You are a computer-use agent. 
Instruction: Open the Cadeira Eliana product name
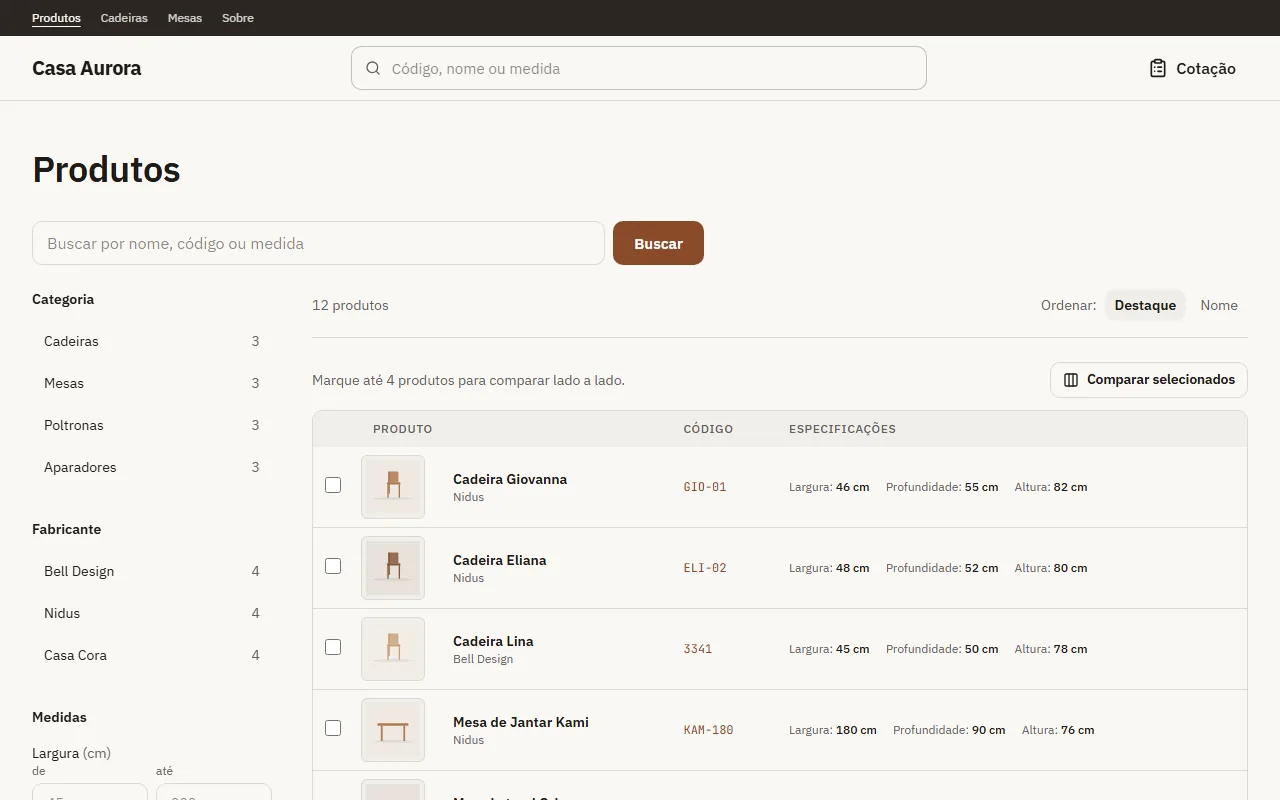(500, 560)
